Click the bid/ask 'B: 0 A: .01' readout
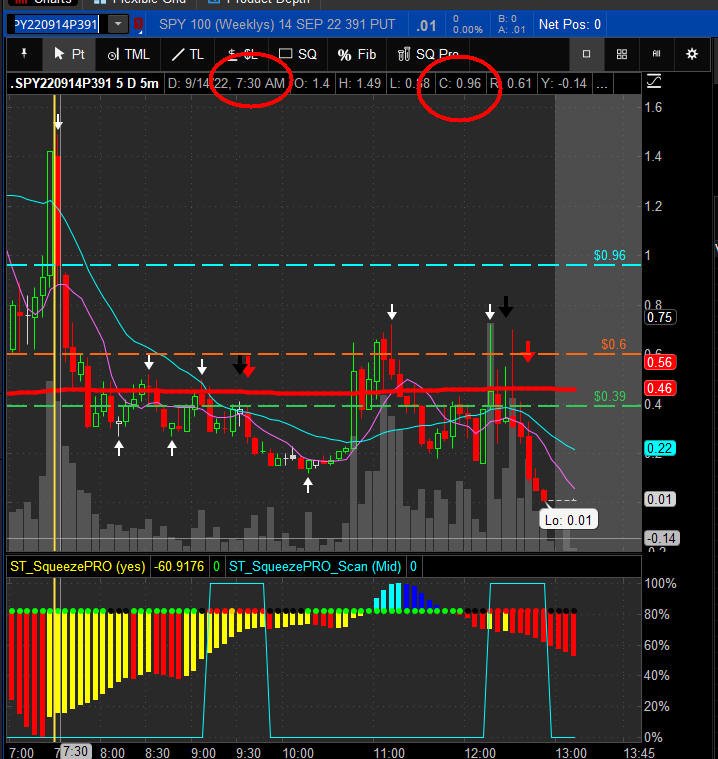Image resolution: width=718 pixels, height=759 pixels. [512, 24]
